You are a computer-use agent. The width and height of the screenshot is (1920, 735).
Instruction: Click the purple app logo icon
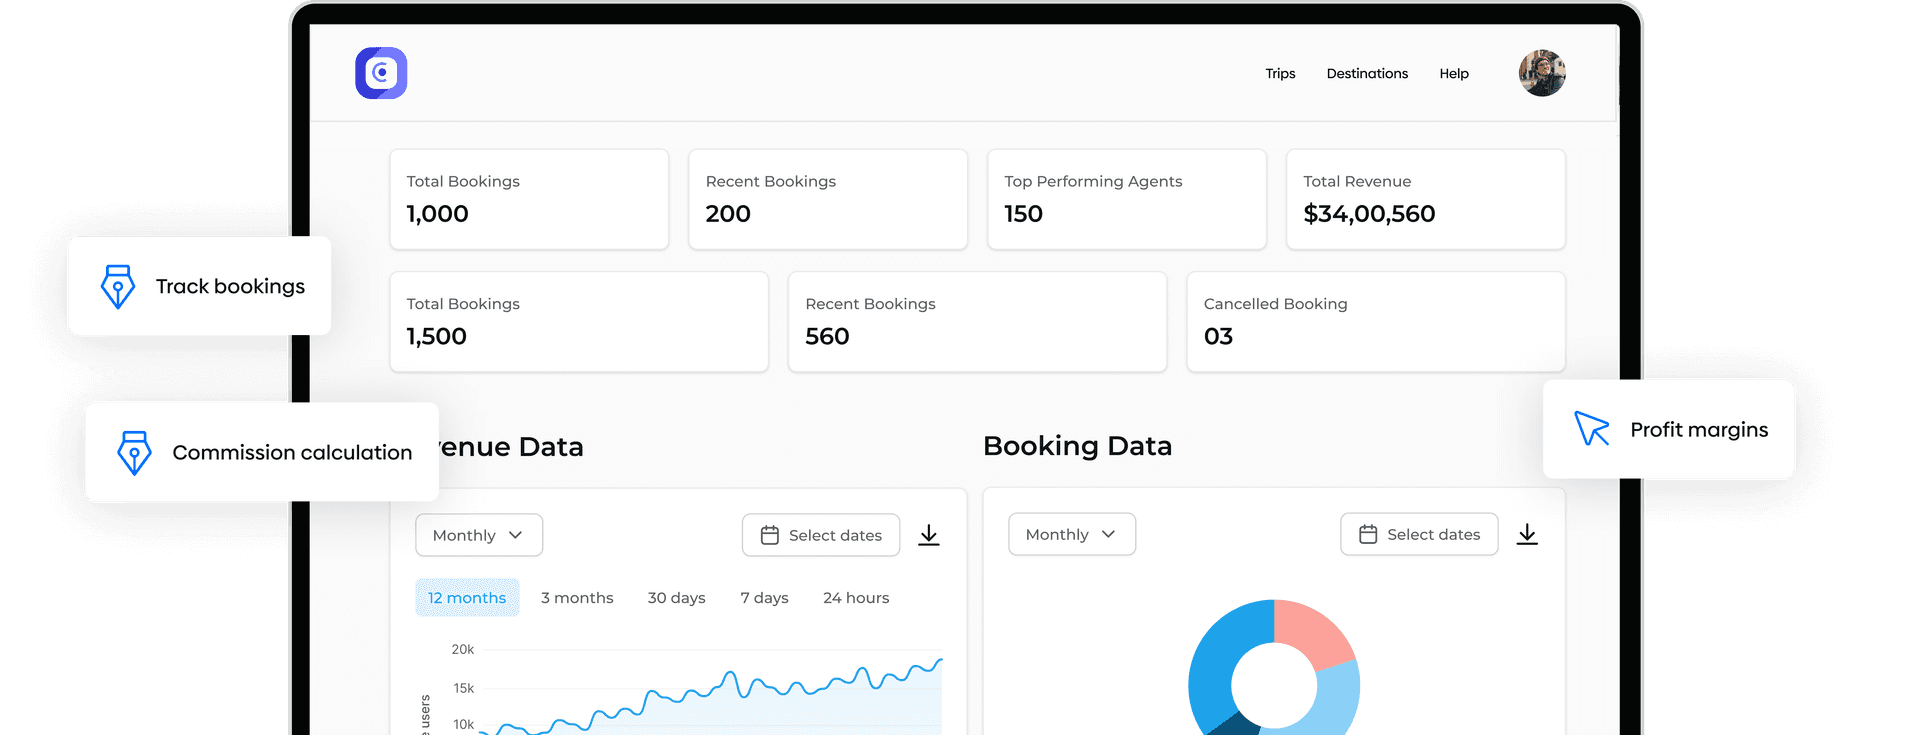click(381, 73)
